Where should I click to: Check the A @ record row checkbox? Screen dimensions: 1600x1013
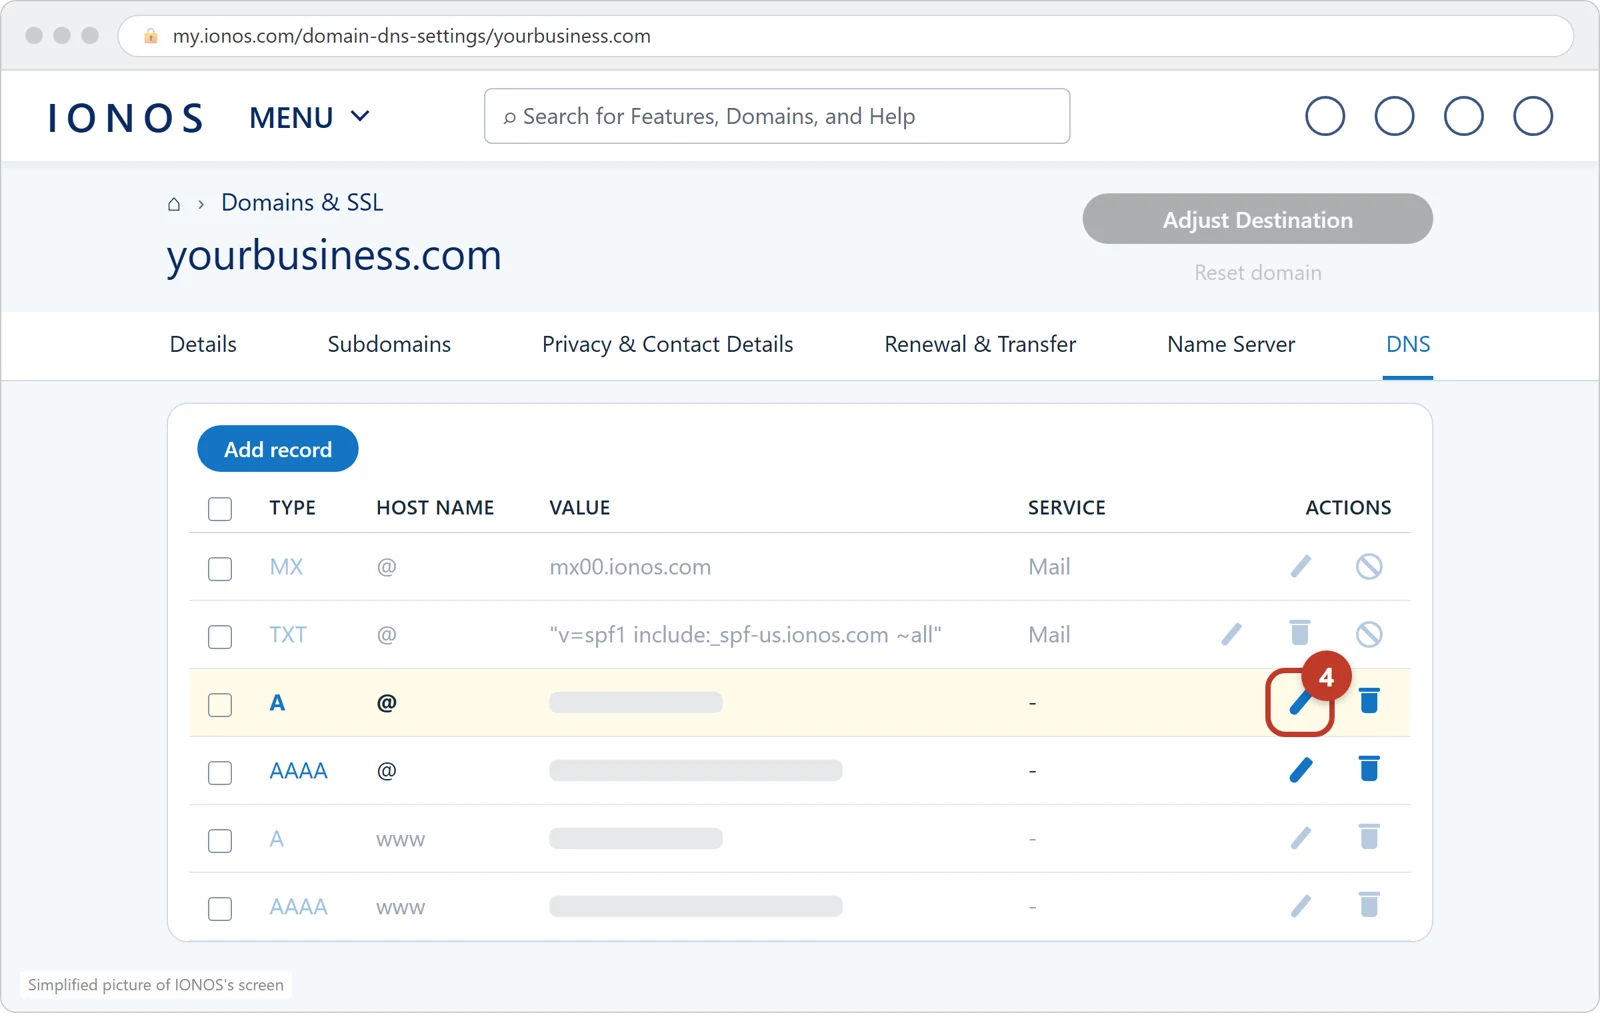(x=220, y=705)
